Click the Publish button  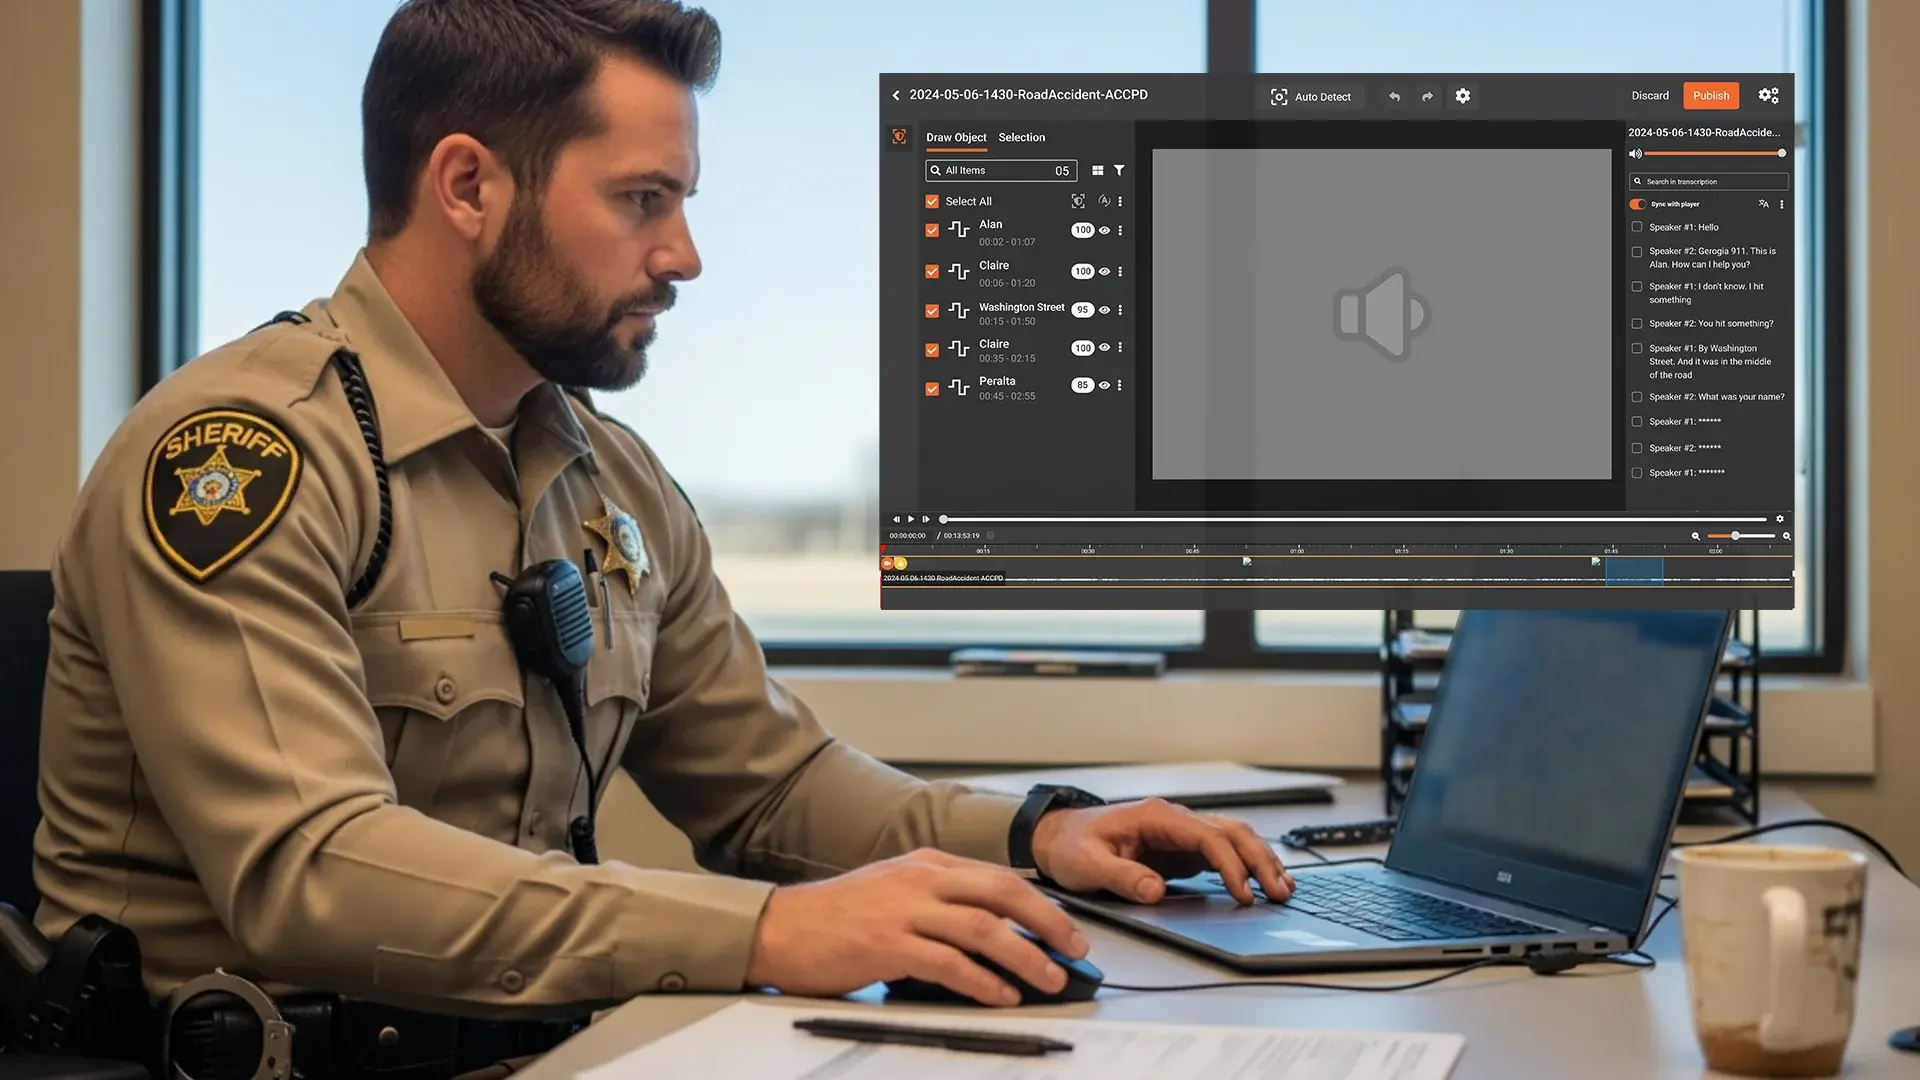coord(1710,96)
